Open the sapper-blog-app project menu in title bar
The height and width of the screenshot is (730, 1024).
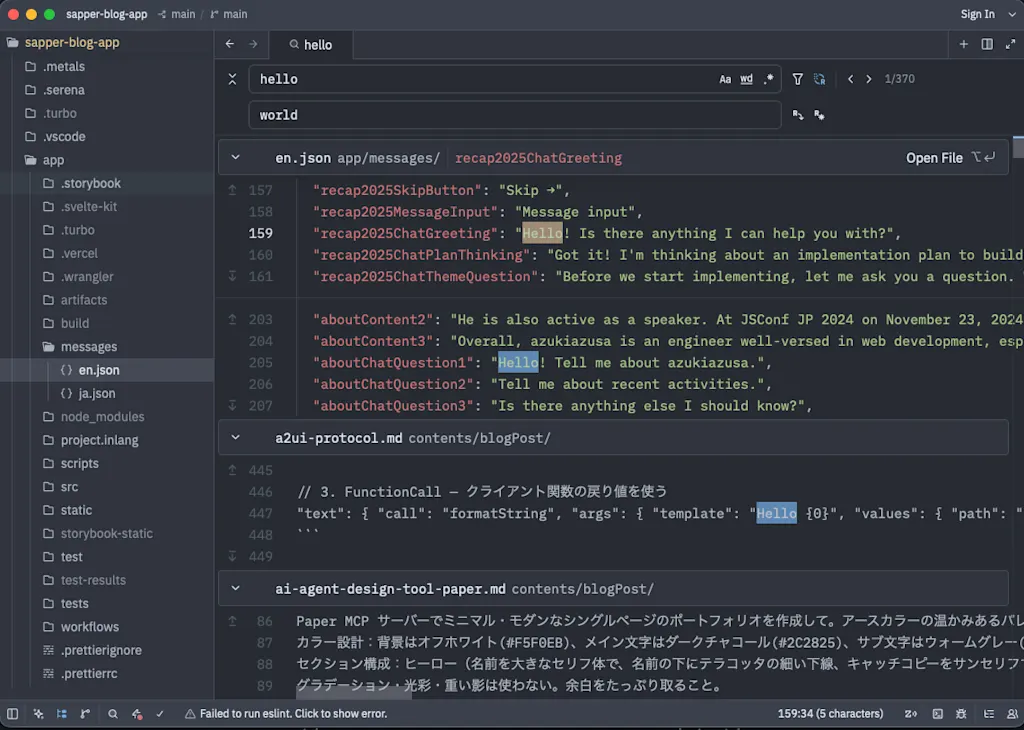106,14
